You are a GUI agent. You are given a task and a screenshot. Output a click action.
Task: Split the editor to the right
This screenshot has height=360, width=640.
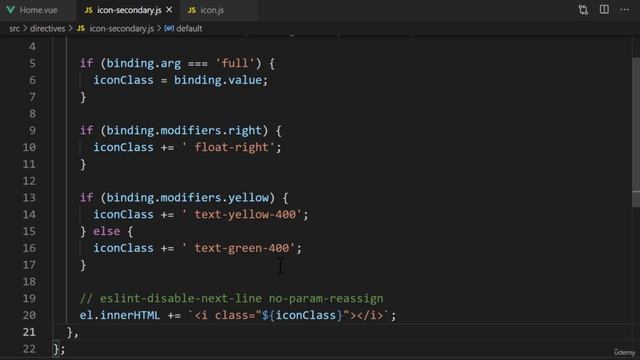coord(604,9)
